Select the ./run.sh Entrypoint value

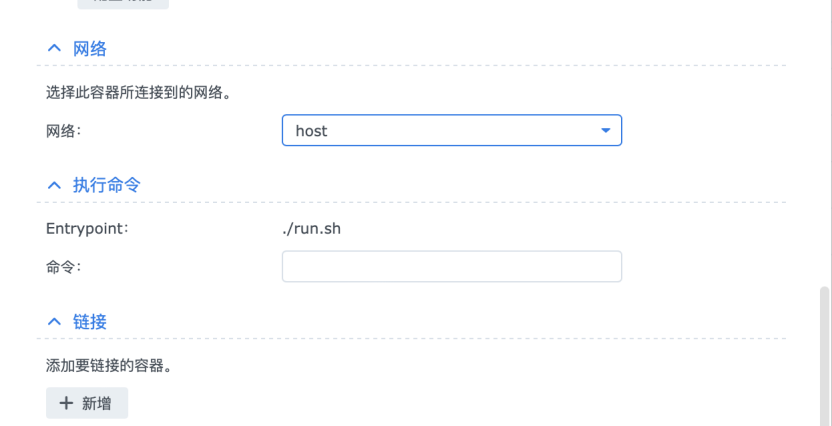[x=311, y=229]
